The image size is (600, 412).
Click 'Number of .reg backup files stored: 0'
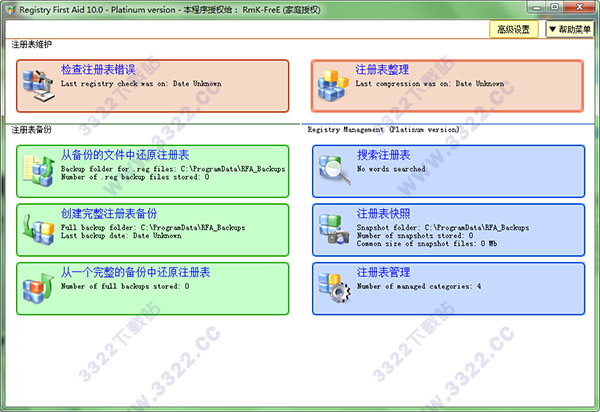(135, 177)
